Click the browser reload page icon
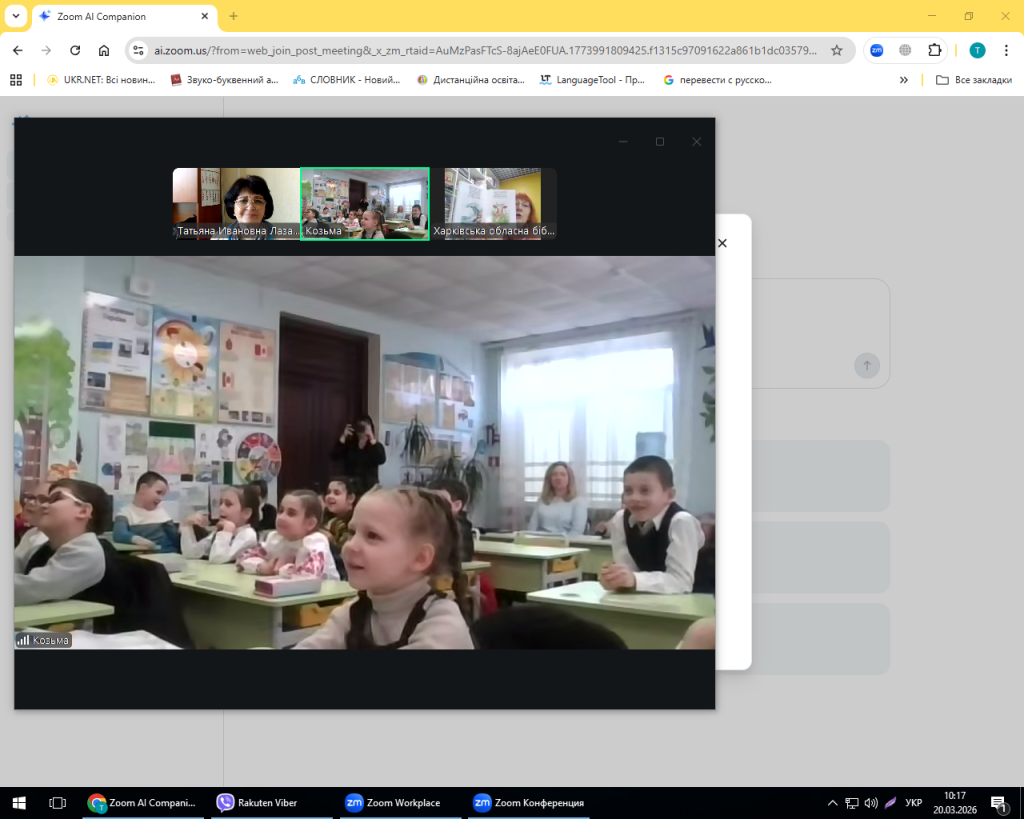 pyautogui.click(x=75, y=50)
